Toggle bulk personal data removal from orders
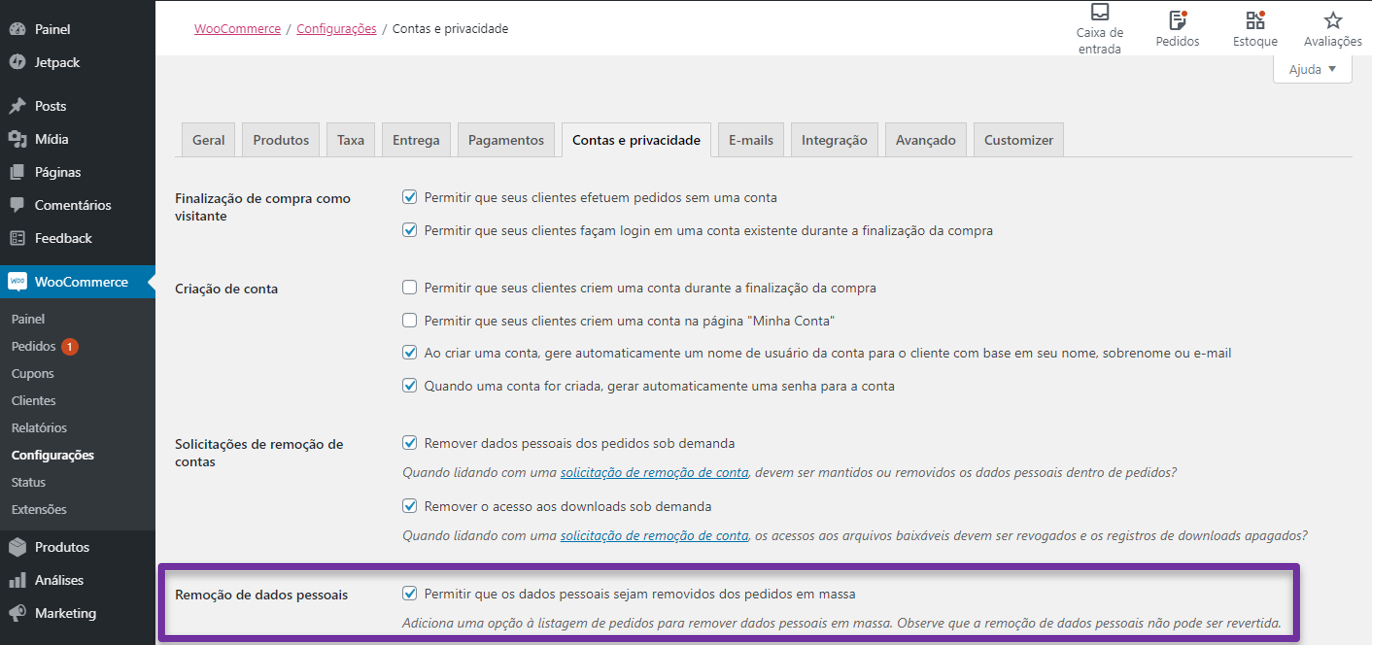The height and width of the screenshot is (645, 1373). coord(409,593)
